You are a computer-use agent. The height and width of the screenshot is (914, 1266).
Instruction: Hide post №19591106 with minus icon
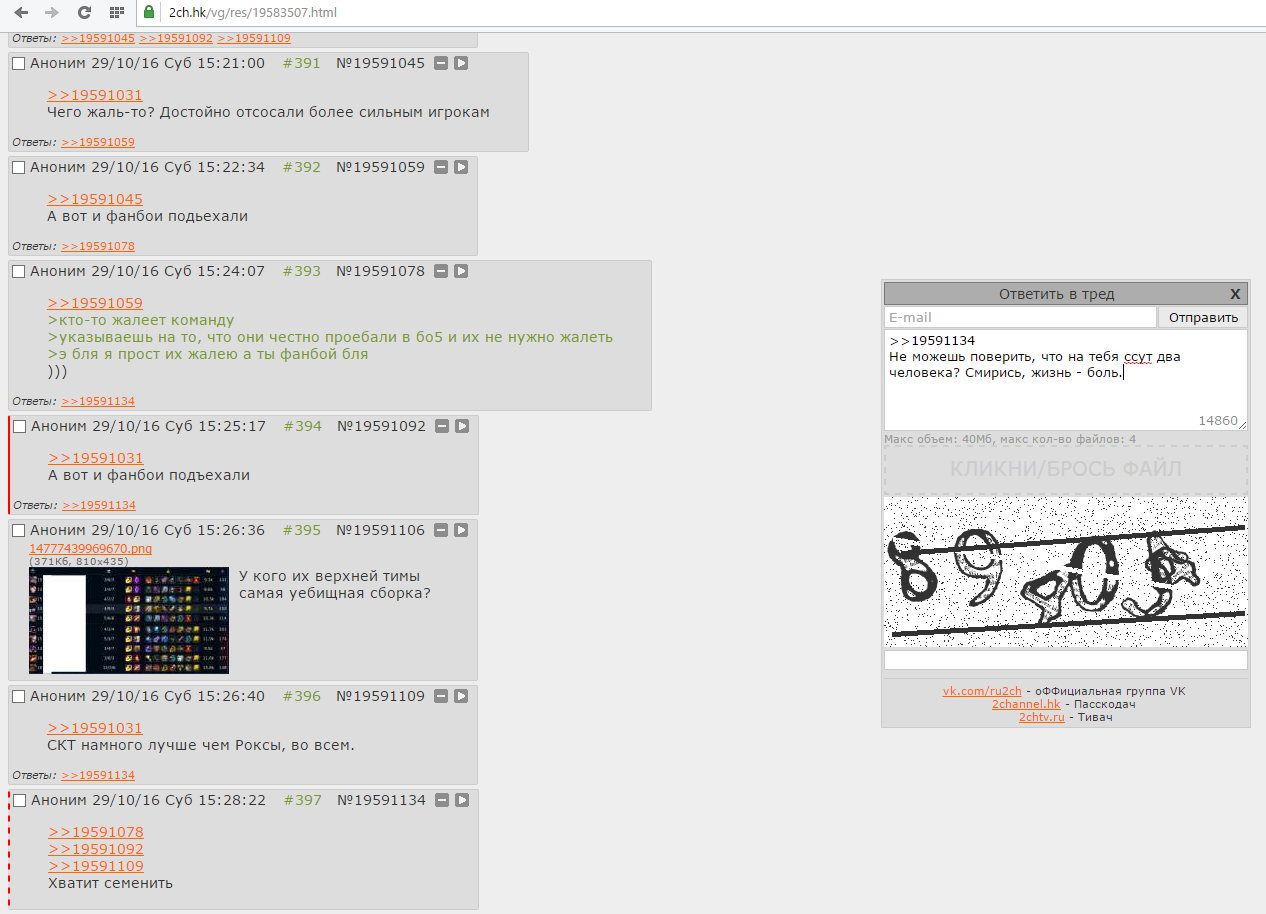point(441,530)
